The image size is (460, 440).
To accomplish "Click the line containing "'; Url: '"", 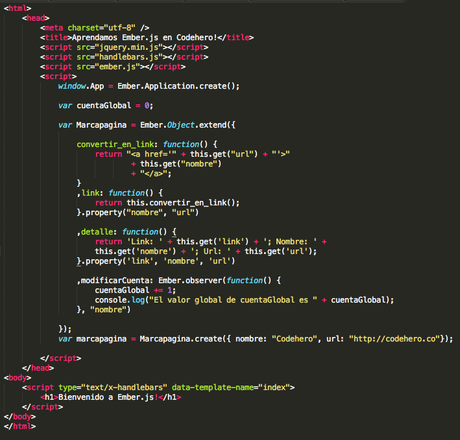I will click(x=206, y=251).
